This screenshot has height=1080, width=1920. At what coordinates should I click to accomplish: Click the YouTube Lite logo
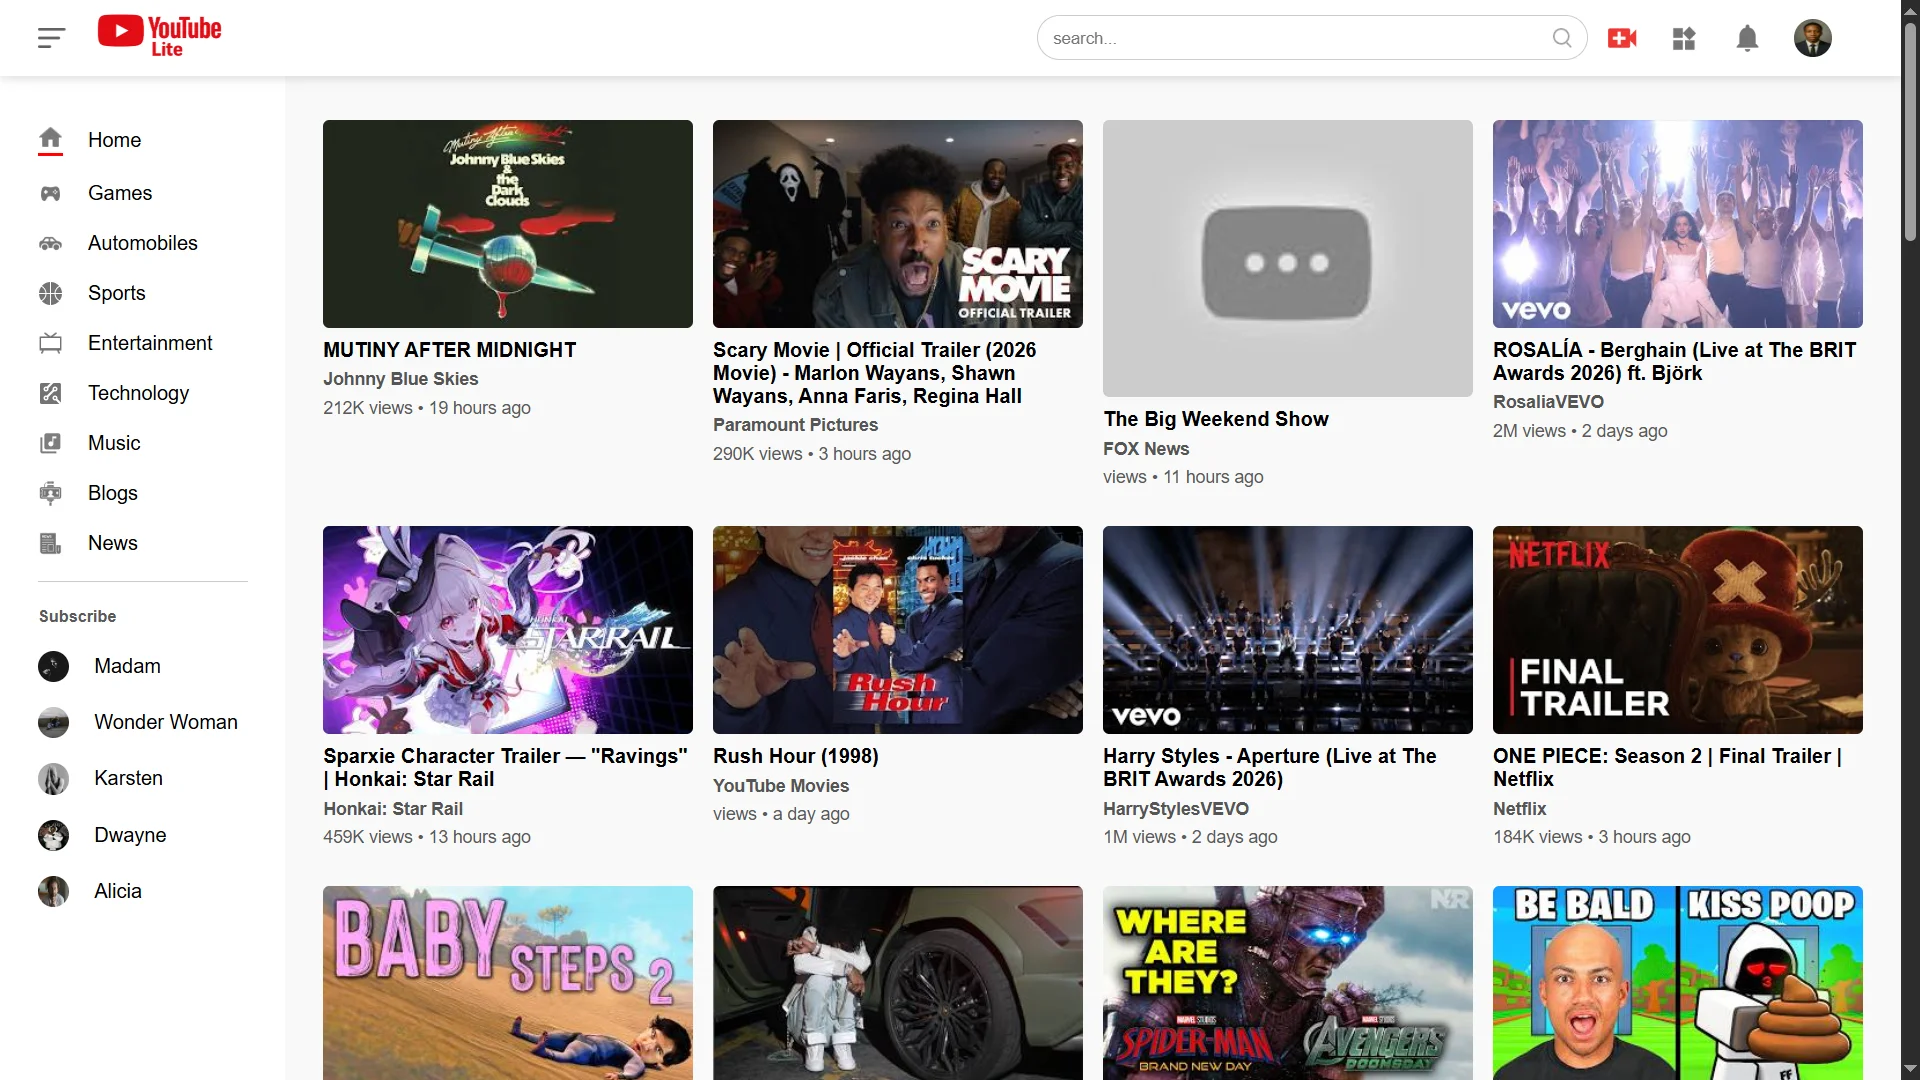(160, 36)
